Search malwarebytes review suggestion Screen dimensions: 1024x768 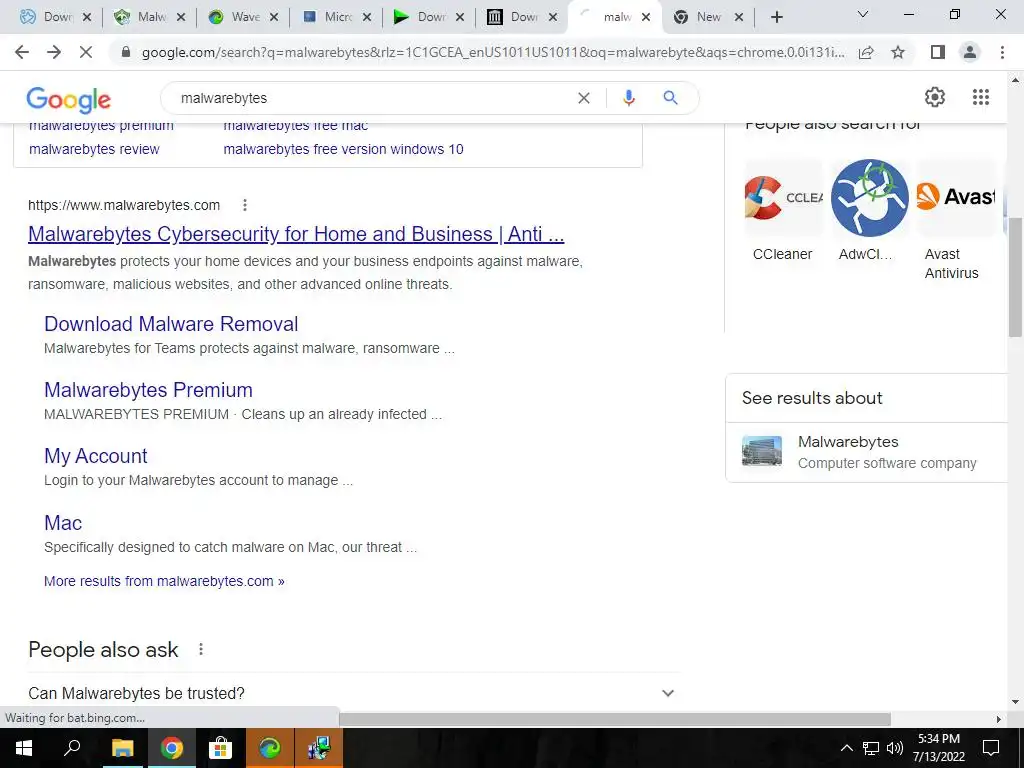(x=94, y=149)
